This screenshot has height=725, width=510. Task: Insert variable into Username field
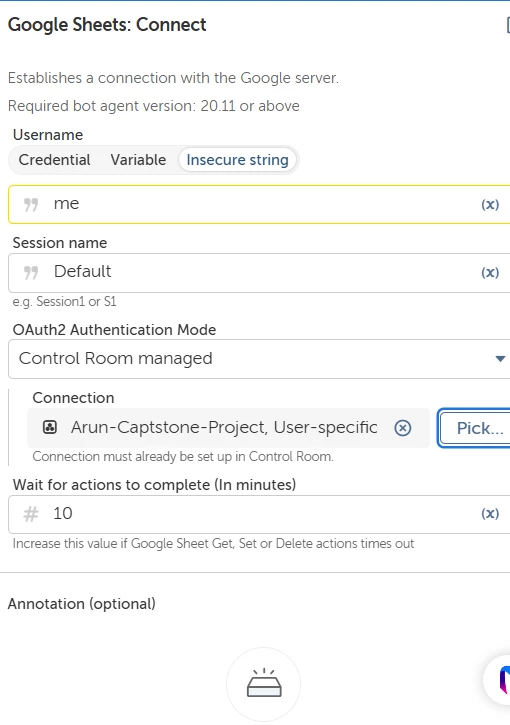point(490,204)
